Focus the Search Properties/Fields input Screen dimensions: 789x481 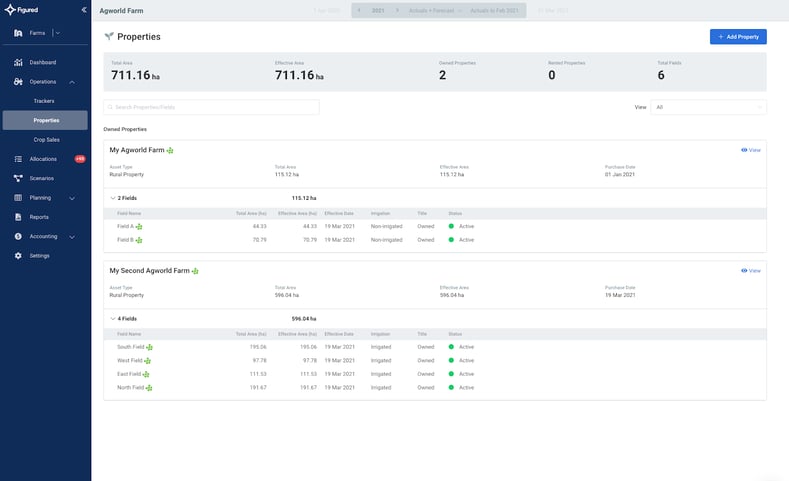[x=211, y=107]
